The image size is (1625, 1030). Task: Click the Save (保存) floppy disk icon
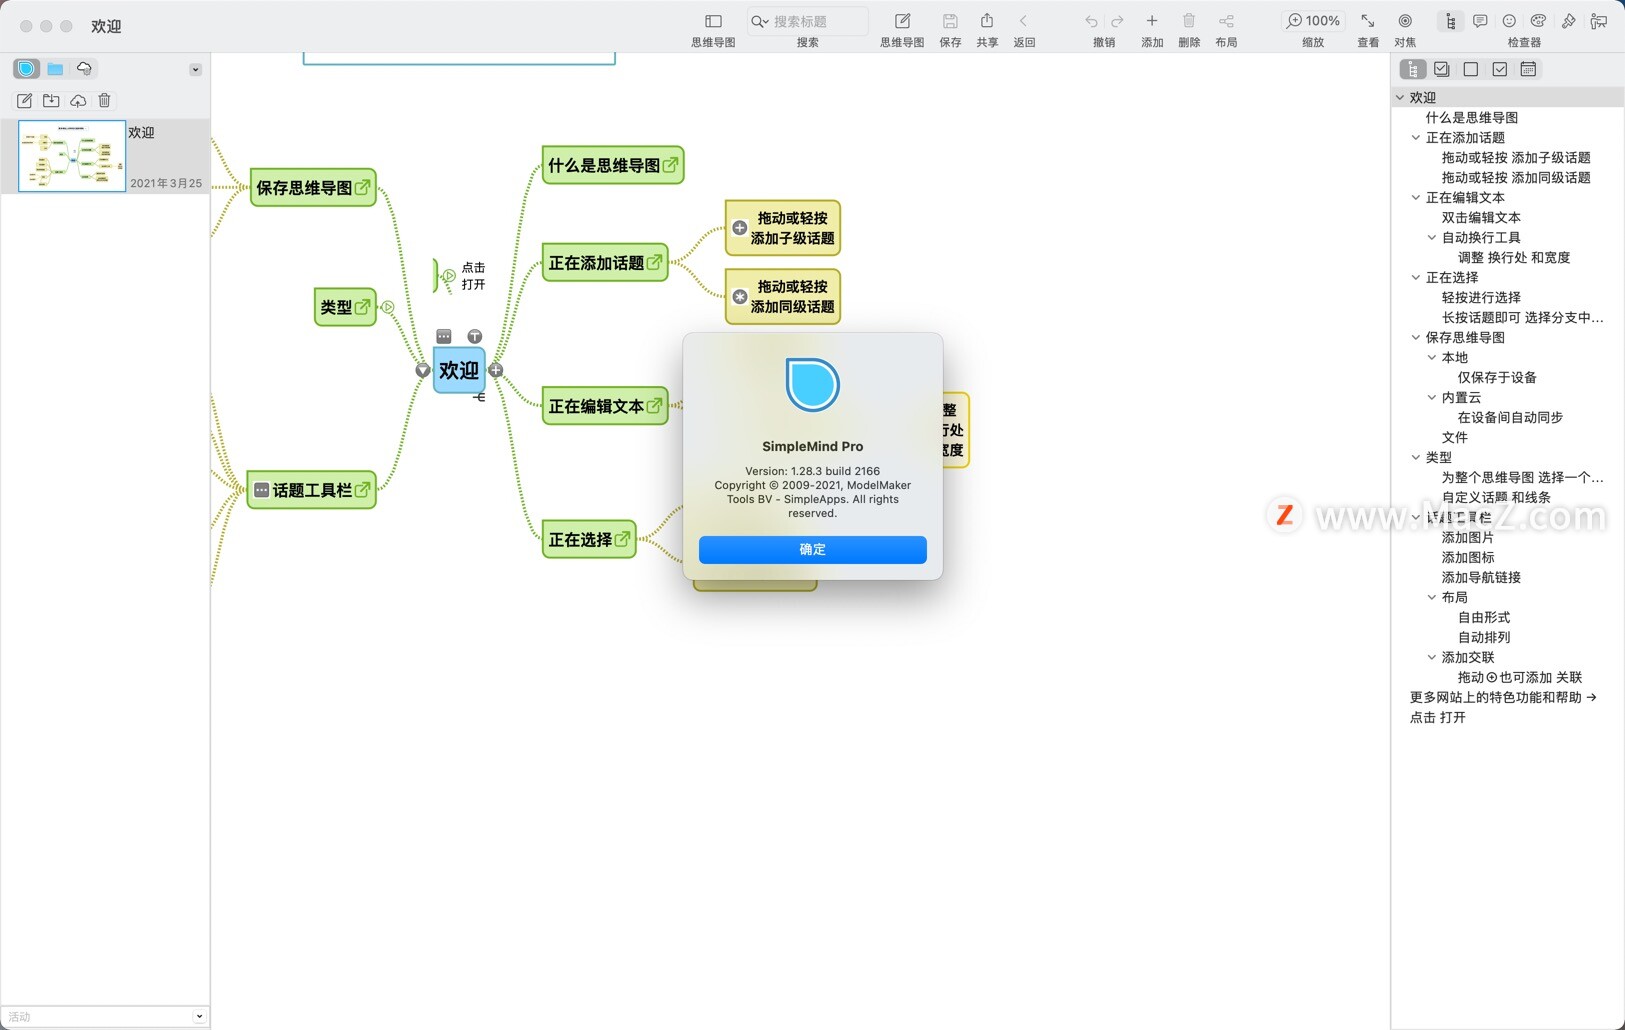click(950, 21)
